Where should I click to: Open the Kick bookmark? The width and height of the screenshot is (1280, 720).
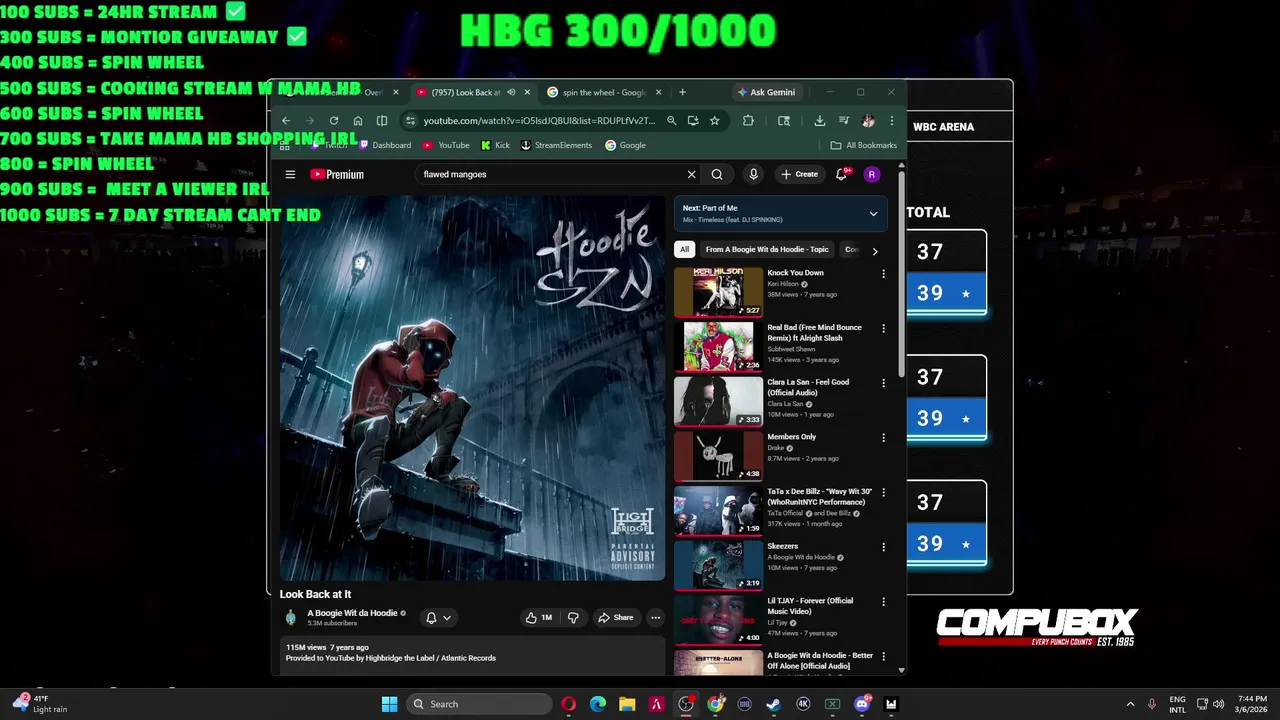point(495,145)
